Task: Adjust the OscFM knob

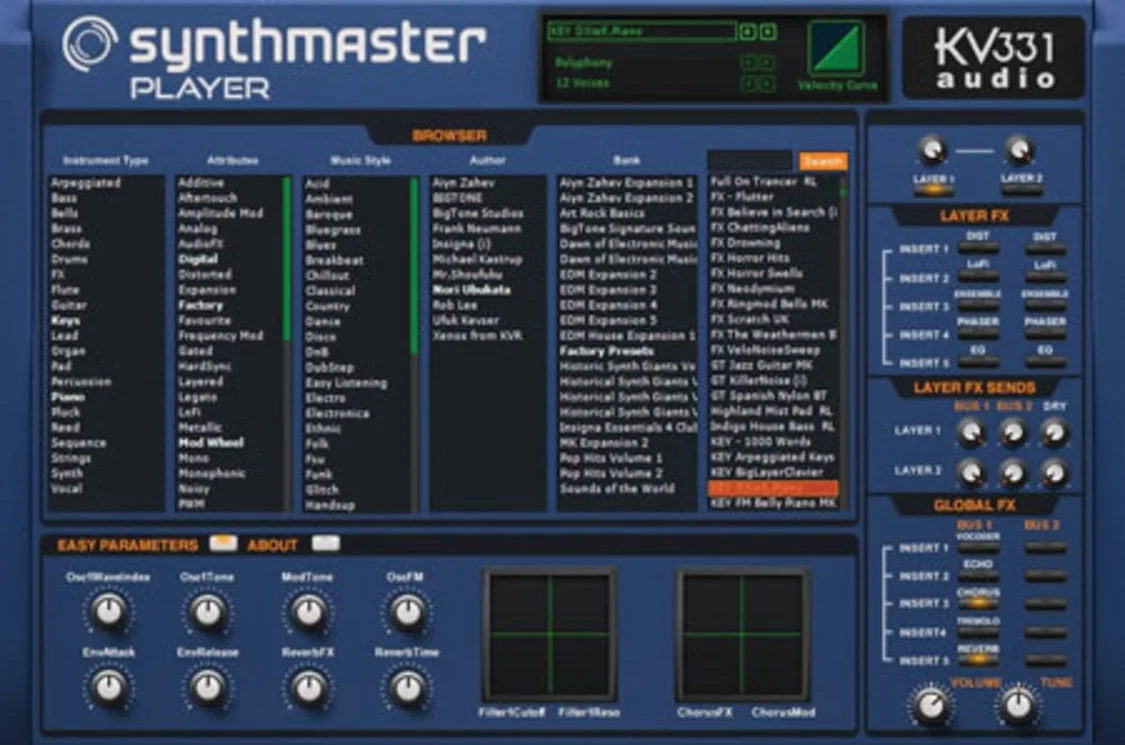Action: [x=407, y=612]
